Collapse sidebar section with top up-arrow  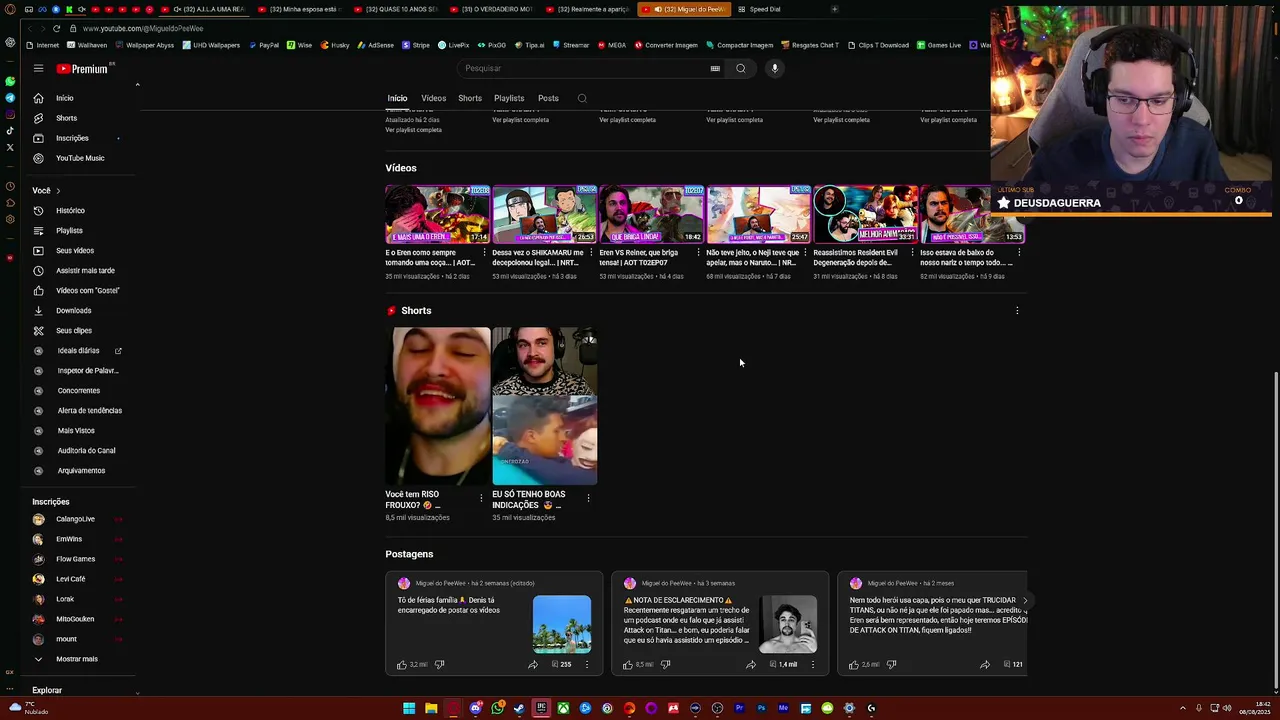[137, 85]
